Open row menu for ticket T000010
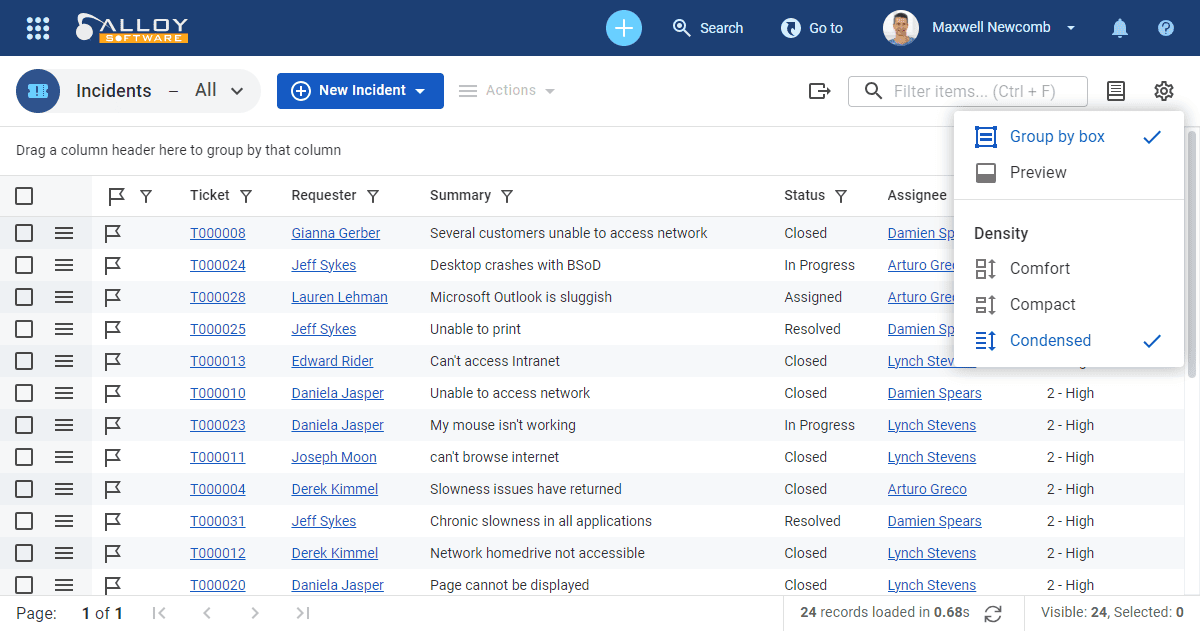Screen dimensions: 1200x631 pos(64,393)
